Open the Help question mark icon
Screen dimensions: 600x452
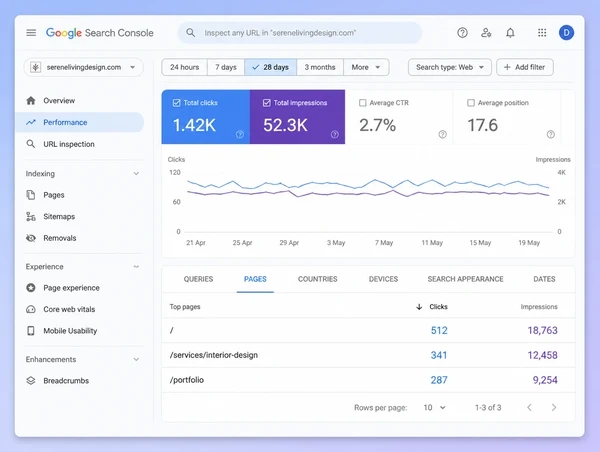(x=462, y=33)
